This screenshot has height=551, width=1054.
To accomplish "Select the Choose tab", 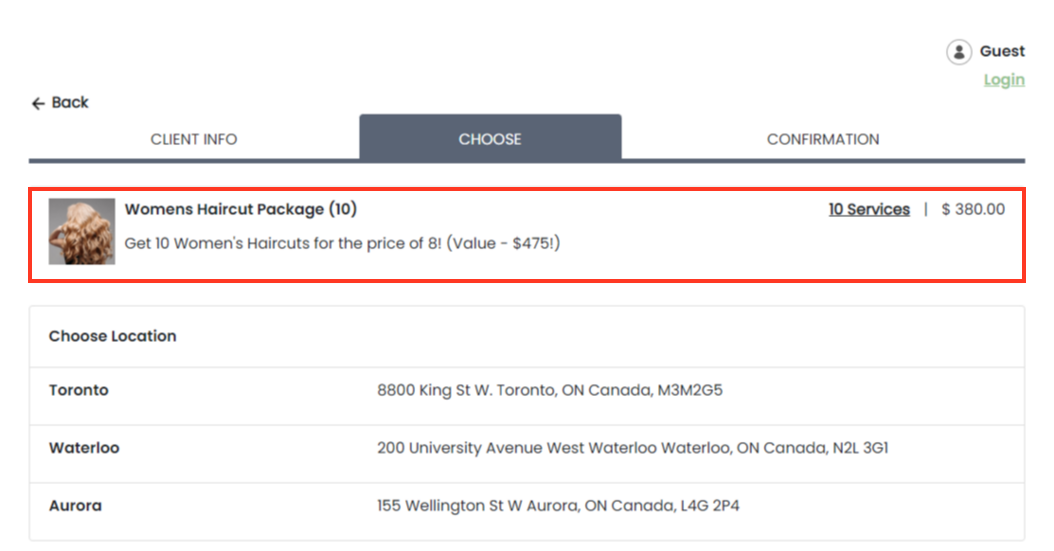I will click(490, 139).
